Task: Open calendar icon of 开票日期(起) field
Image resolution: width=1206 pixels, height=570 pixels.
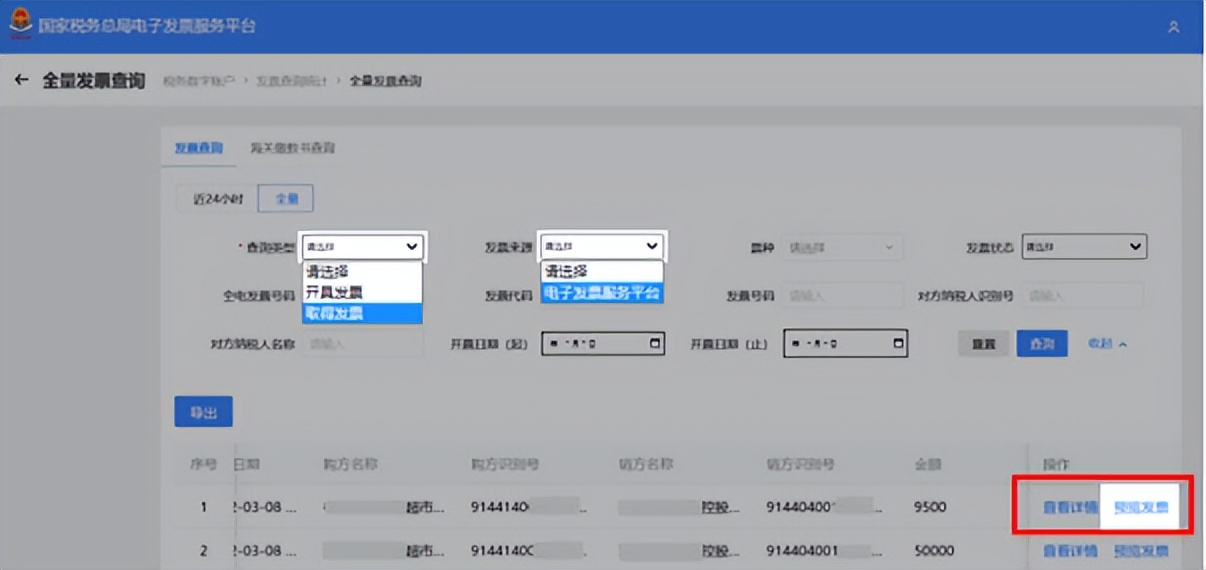Action: [x=655, y=343]
